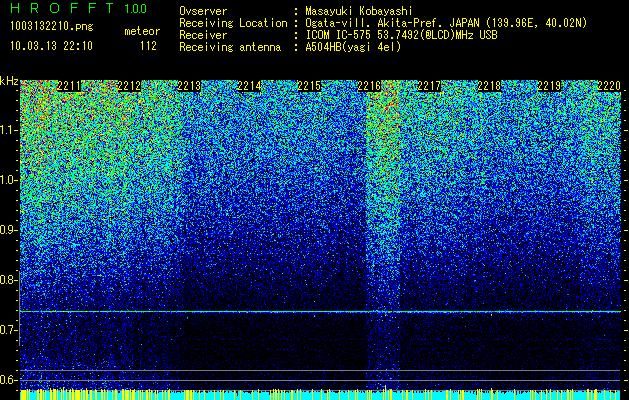This screenshot has width=629, height=400.
Task: Click the 0.6 frequency axis label
Action: point(8,380)
